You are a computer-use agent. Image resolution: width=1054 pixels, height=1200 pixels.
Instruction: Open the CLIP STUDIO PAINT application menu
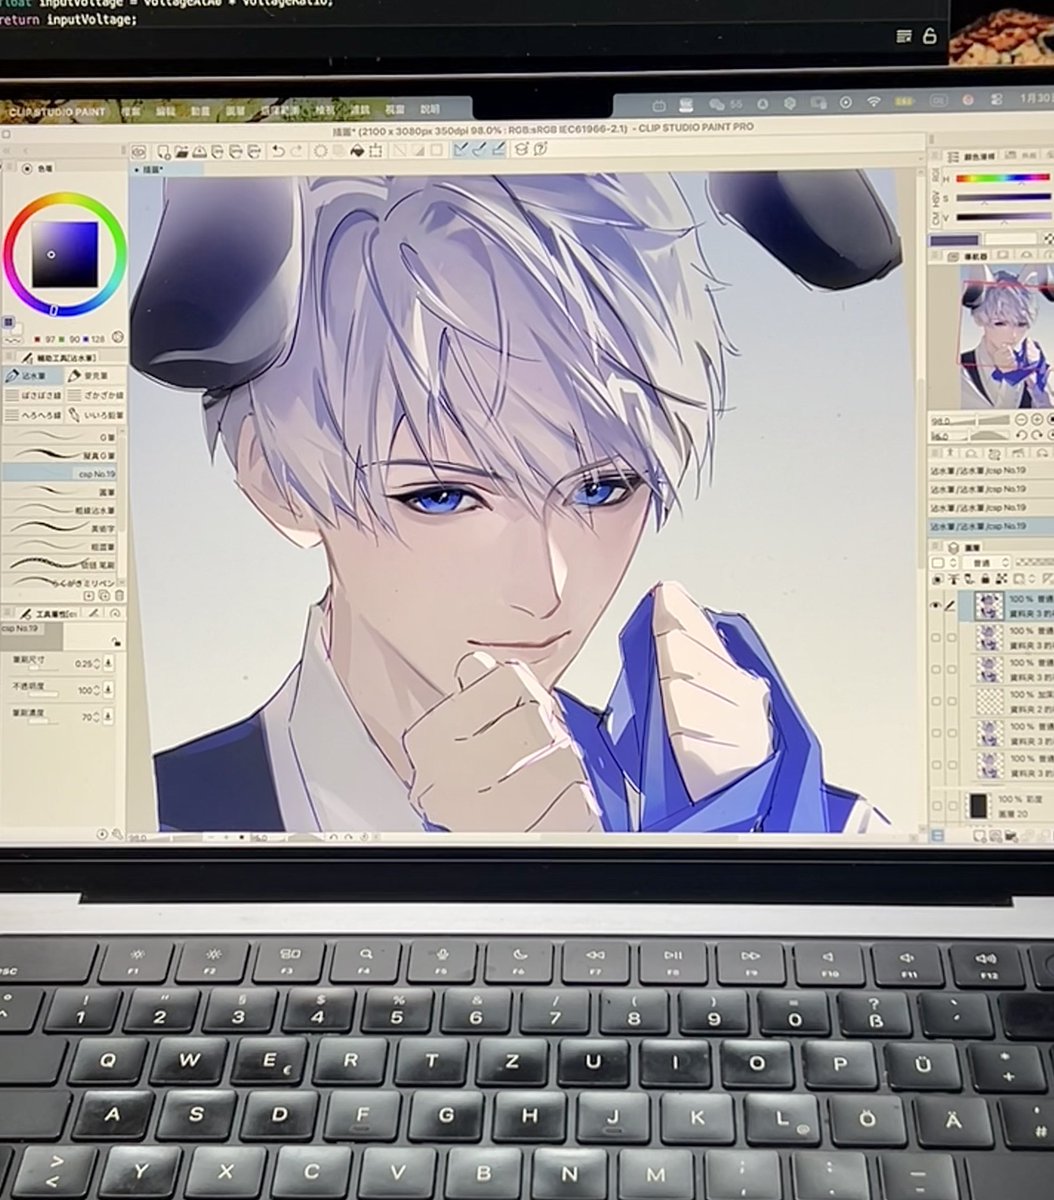click(x=57, y=112)
